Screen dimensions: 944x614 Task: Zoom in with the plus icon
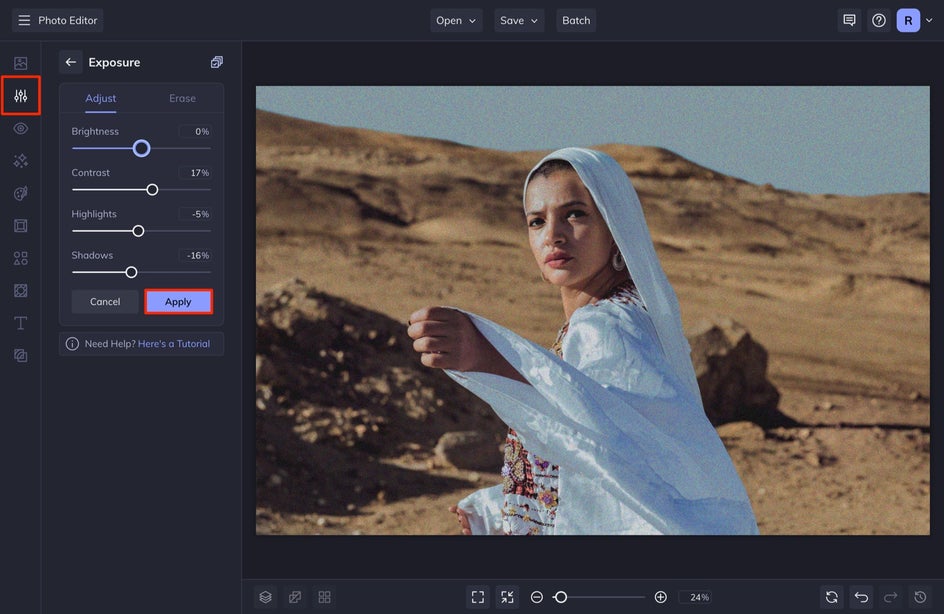(660, 597)
